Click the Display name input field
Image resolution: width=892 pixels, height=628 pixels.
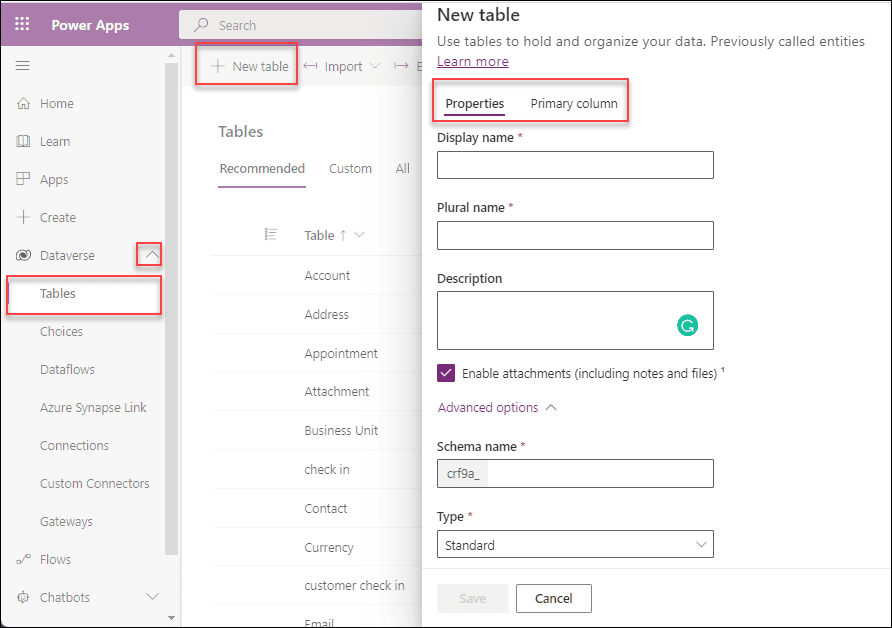tap(575, 165)
